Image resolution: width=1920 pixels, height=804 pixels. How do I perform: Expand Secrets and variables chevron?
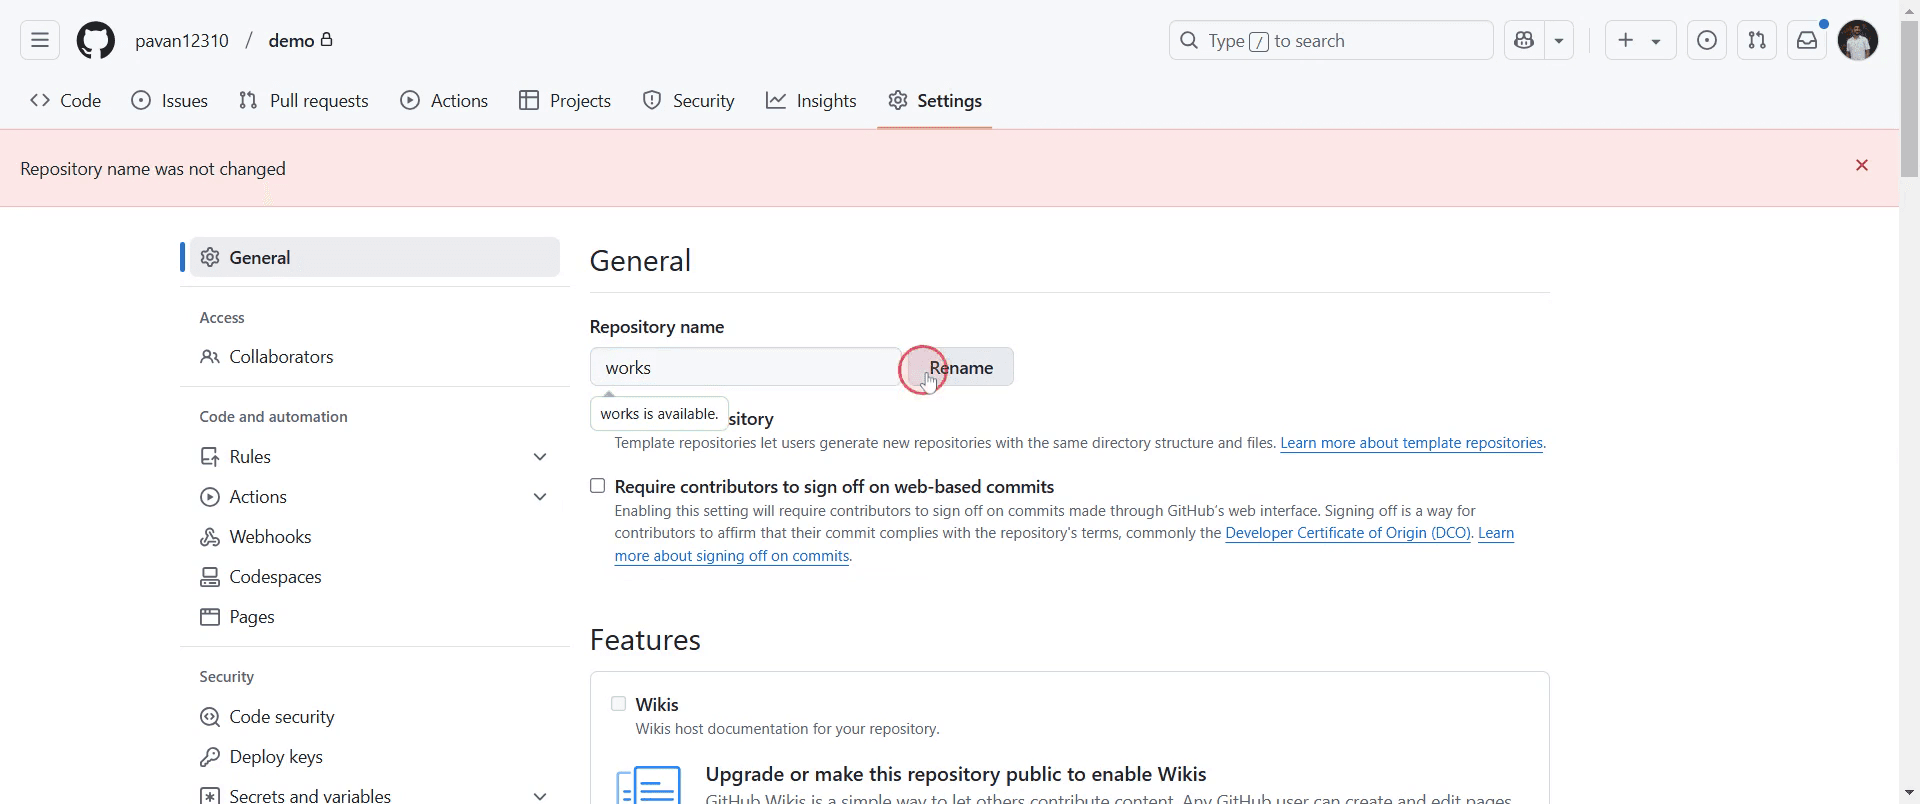pyautogui.click(x=540, y=796)
